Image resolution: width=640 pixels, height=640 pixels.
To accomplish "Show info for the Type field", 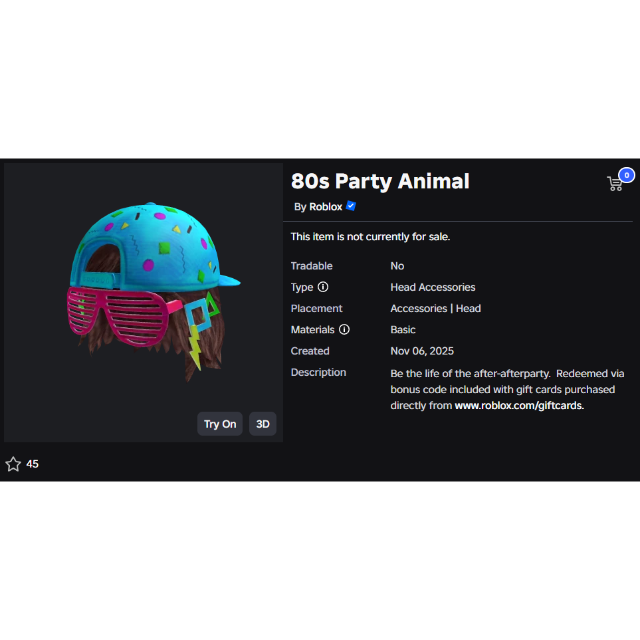I will [323, 287].
